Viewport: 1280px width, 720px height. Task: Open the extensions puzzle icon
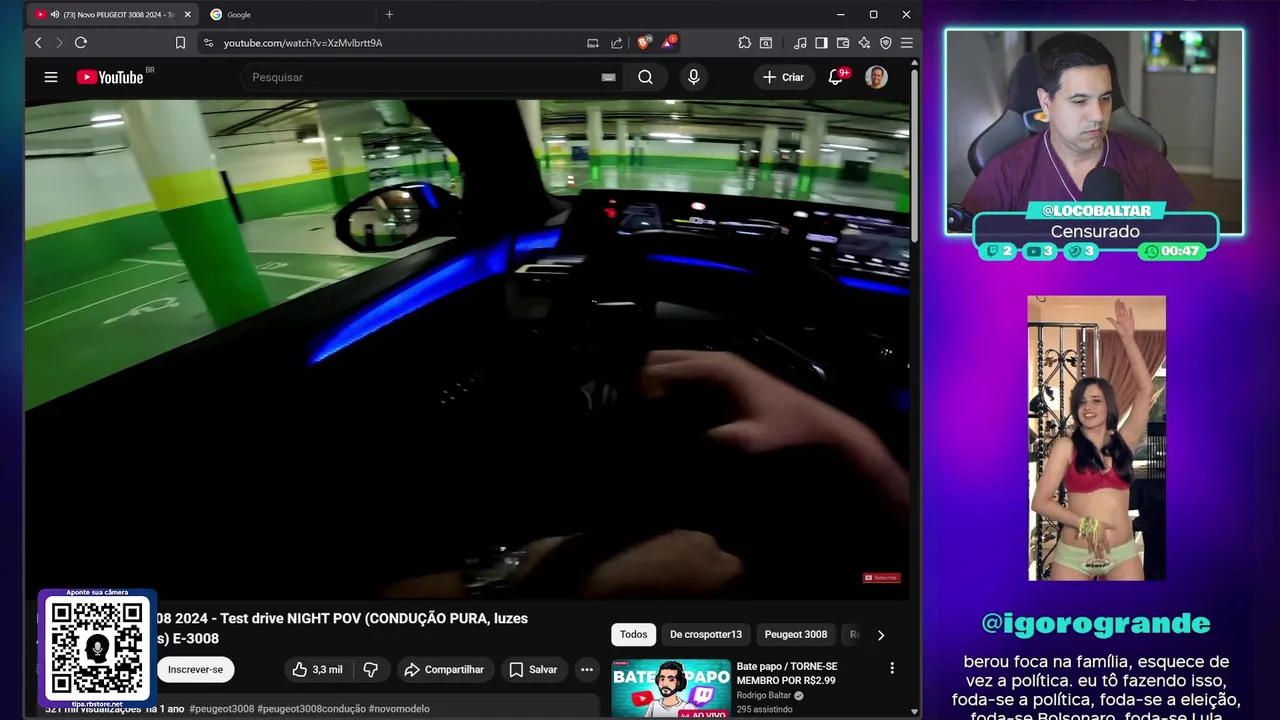[x=744, y=43]
